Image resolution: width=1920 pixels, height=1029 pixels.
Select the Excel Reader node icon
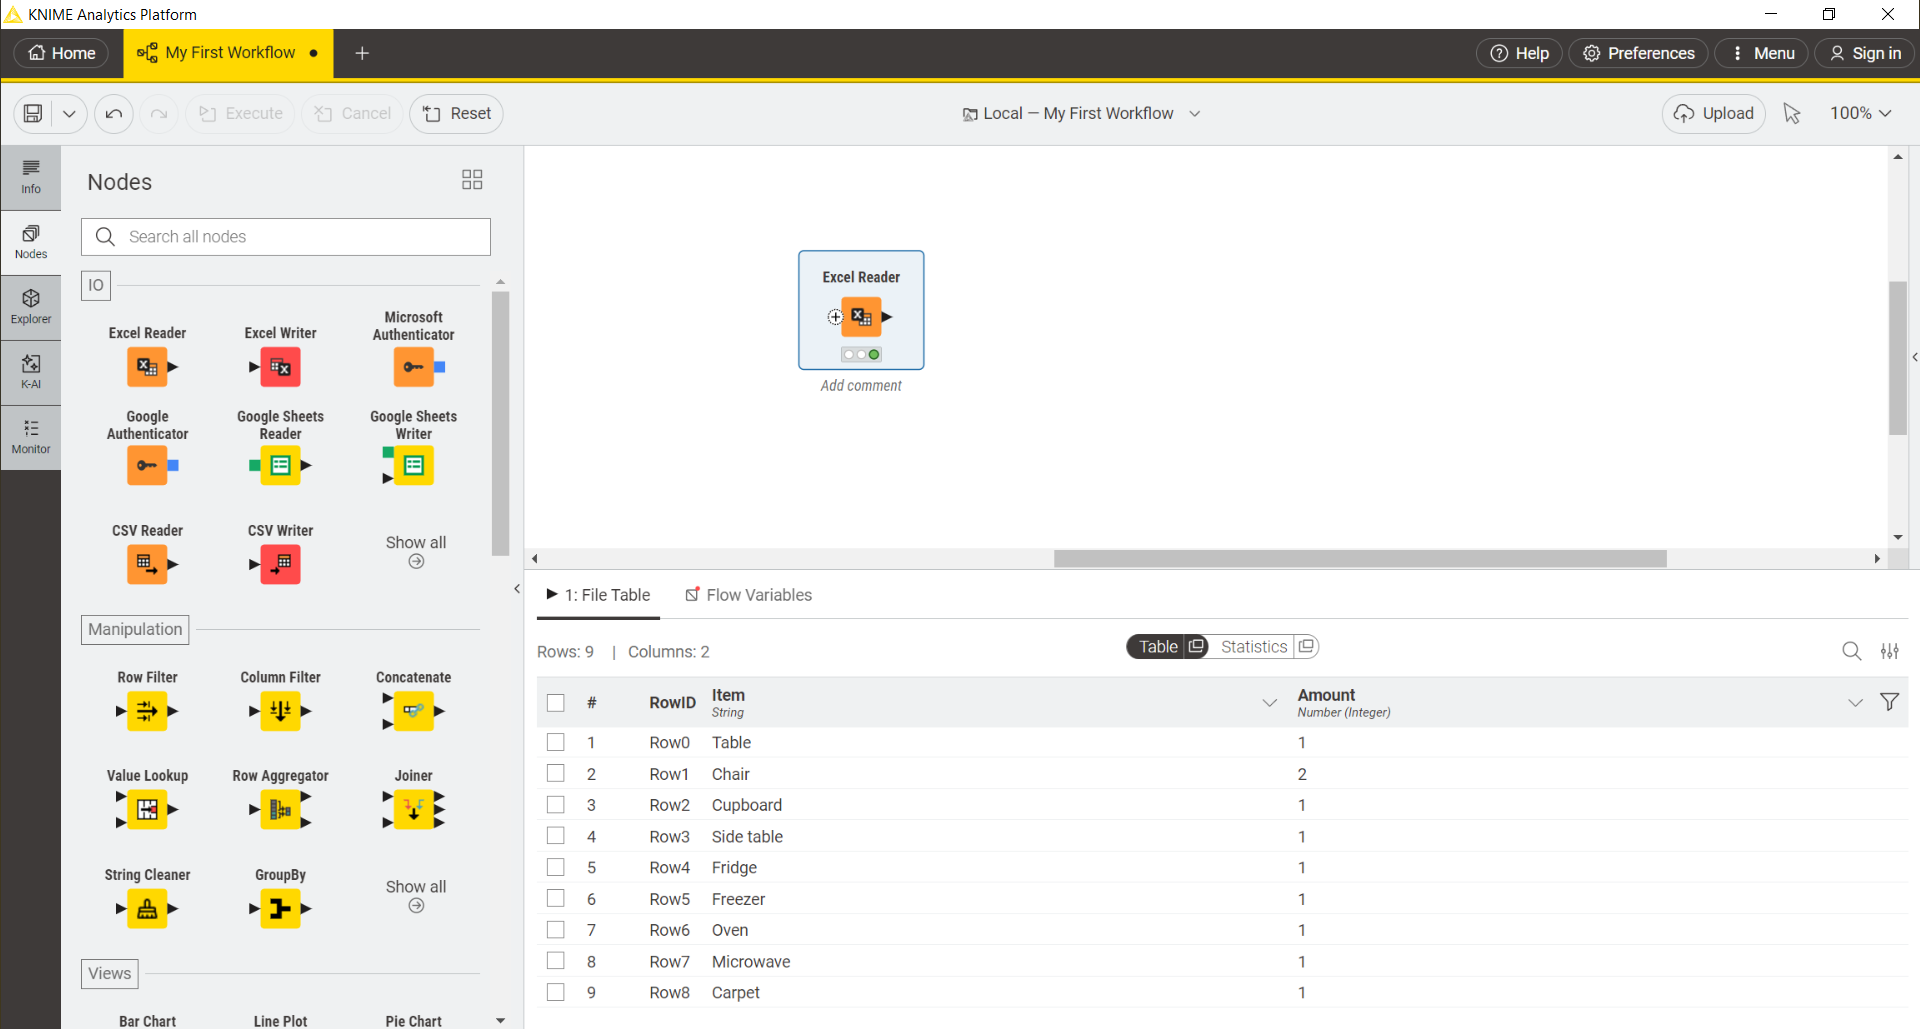[x=147, y=367]
